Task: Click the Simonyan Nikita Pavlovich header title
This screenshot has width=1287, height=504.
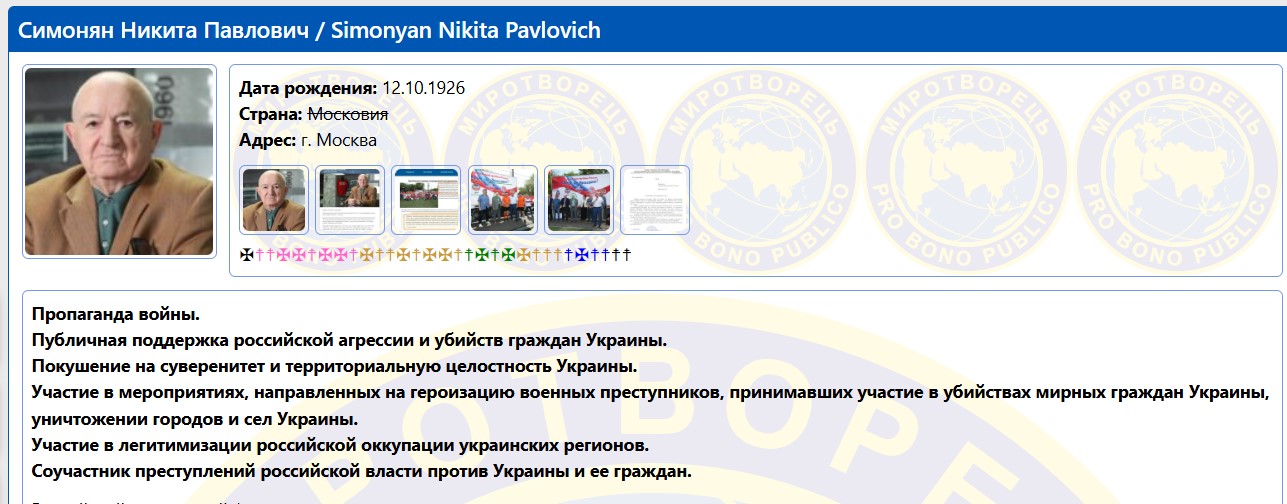Action: click(x=310, y=30)
